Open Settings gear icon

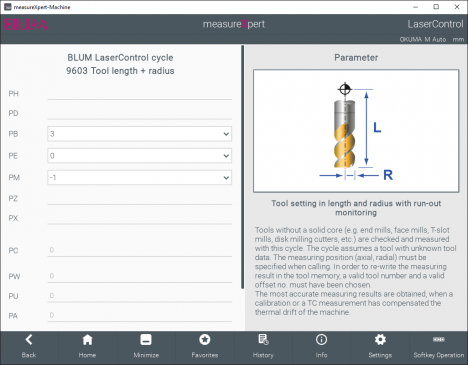click(380, 340)
